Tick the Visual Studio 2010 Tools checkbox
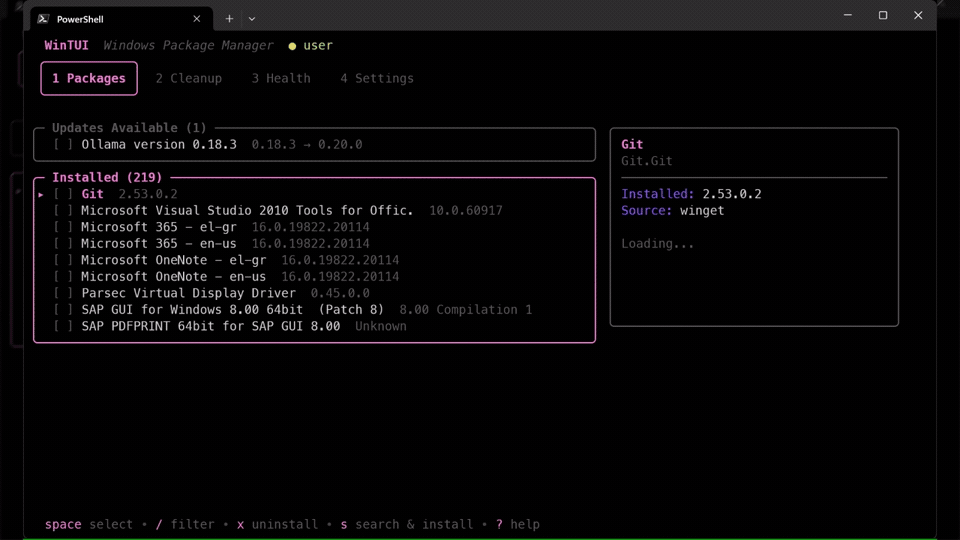Viewport: 960px width, 540px height. (x=63, y=211)
